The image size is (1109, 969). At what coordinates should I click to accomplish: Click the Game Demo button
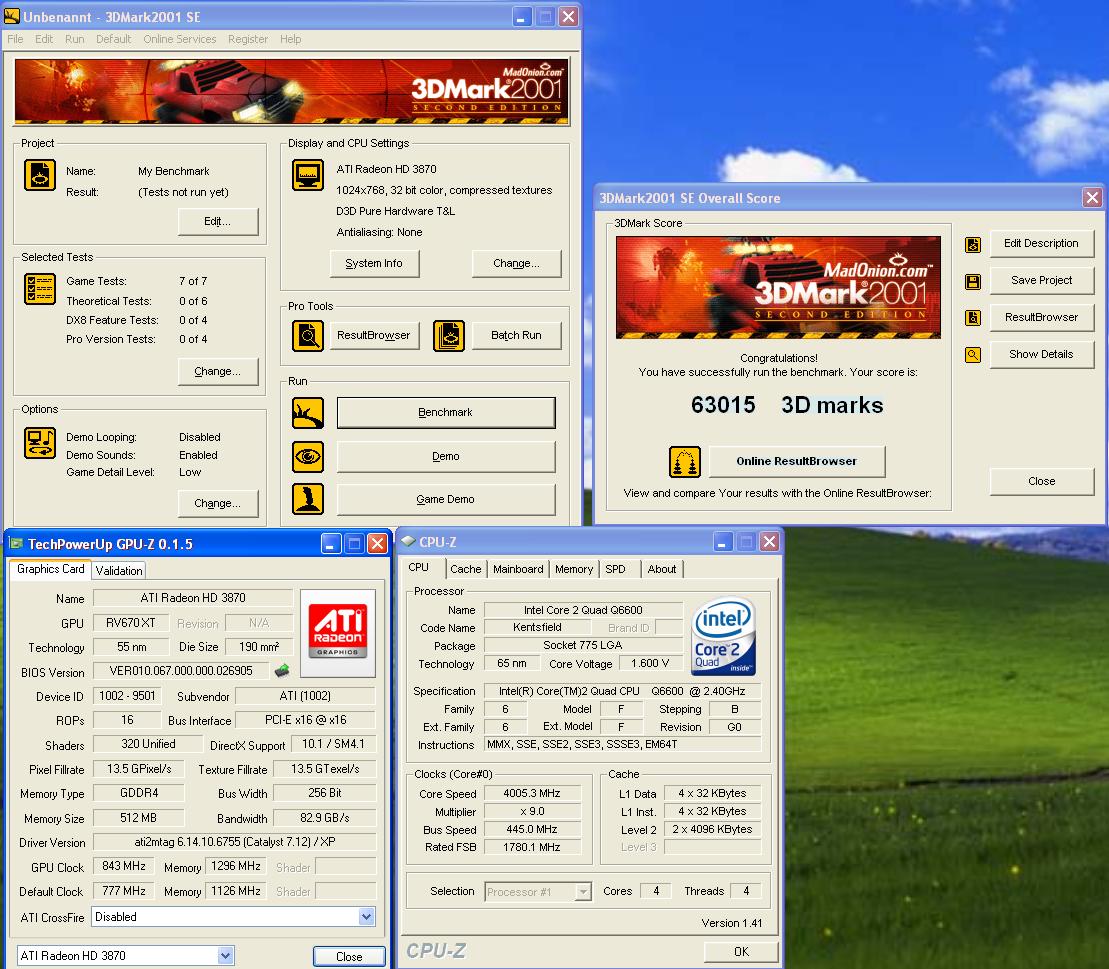point(446,499)
